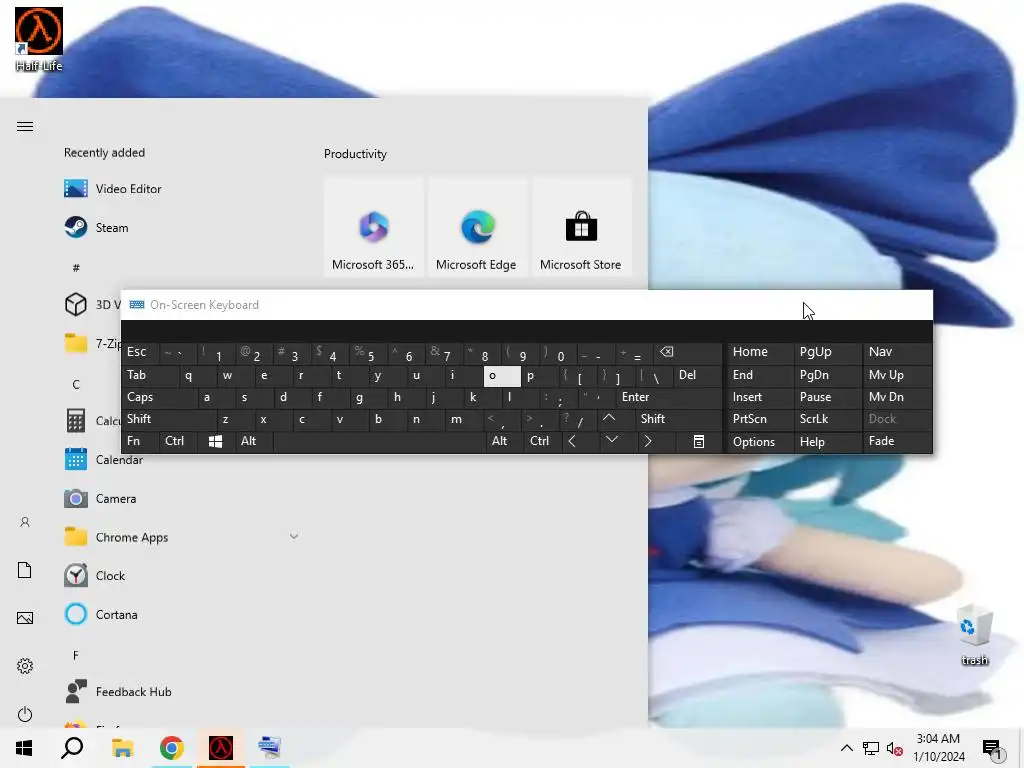Click the taskbar clock showing 3:04 AM
Screen dimensions: 1024x768
tap(938, 748)
